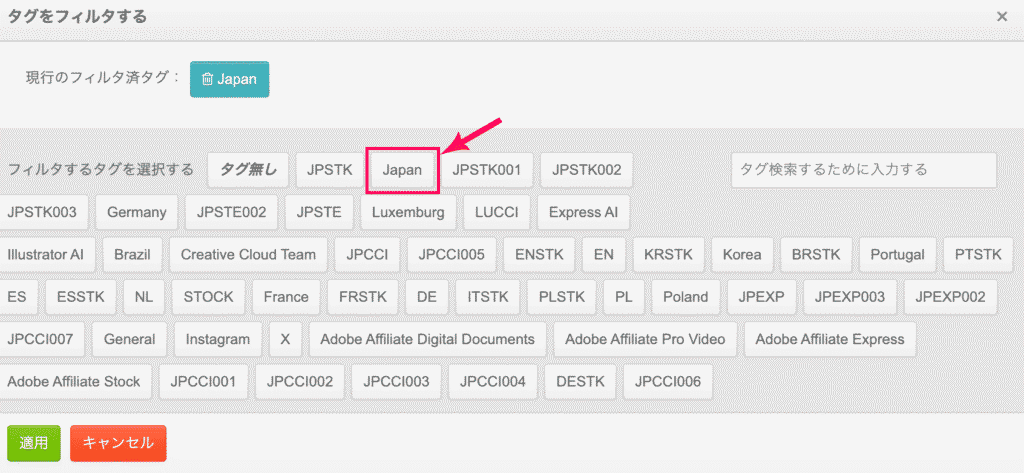Remove the current Japan filter tag
The width and height of the screenshot is (1024, 473).
click(229, 79)
